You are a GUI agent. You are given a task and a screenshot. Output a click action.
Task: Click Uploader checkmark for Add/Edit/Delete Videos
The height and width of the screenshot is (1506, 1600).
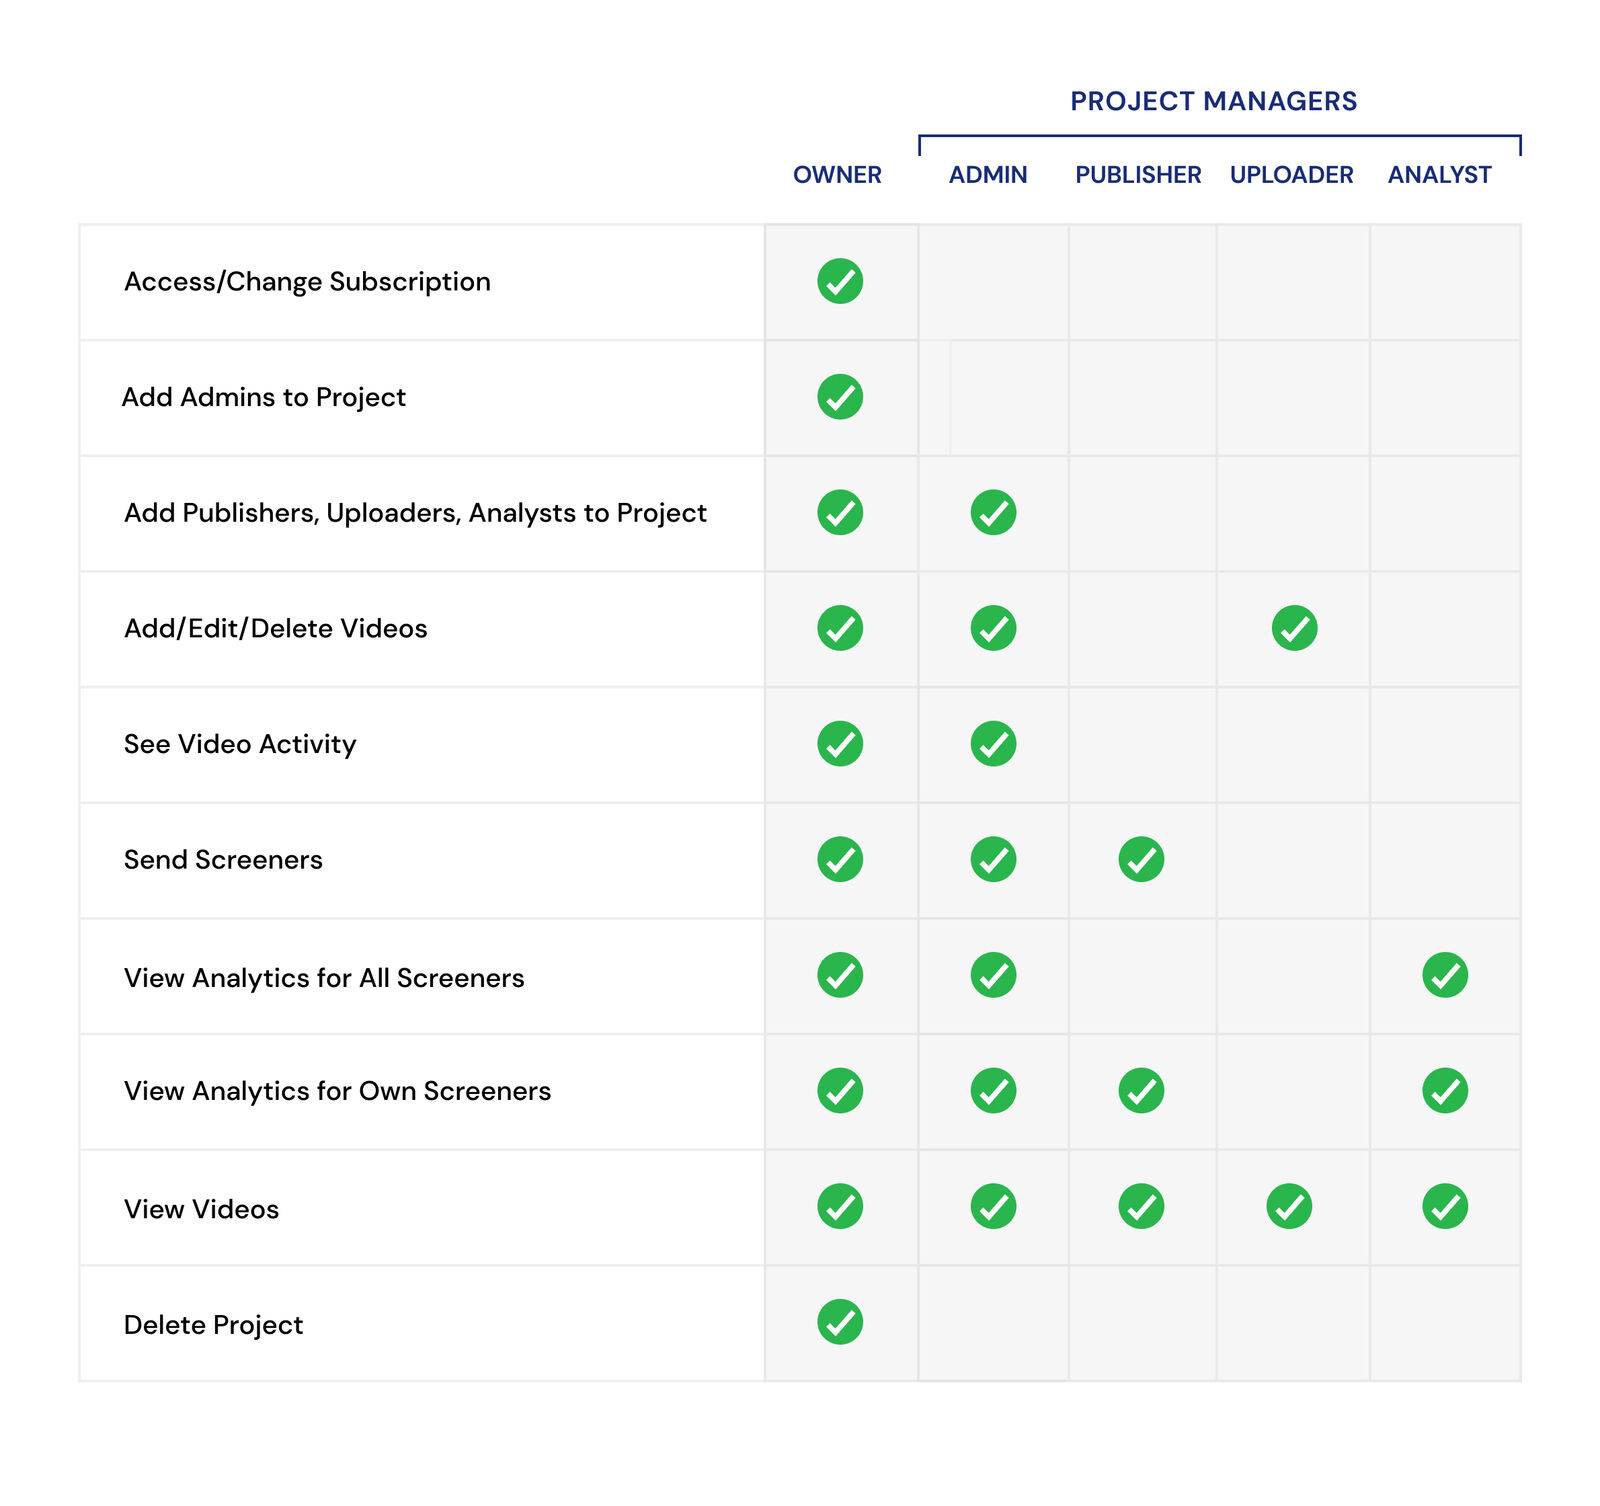point(1294,628)
